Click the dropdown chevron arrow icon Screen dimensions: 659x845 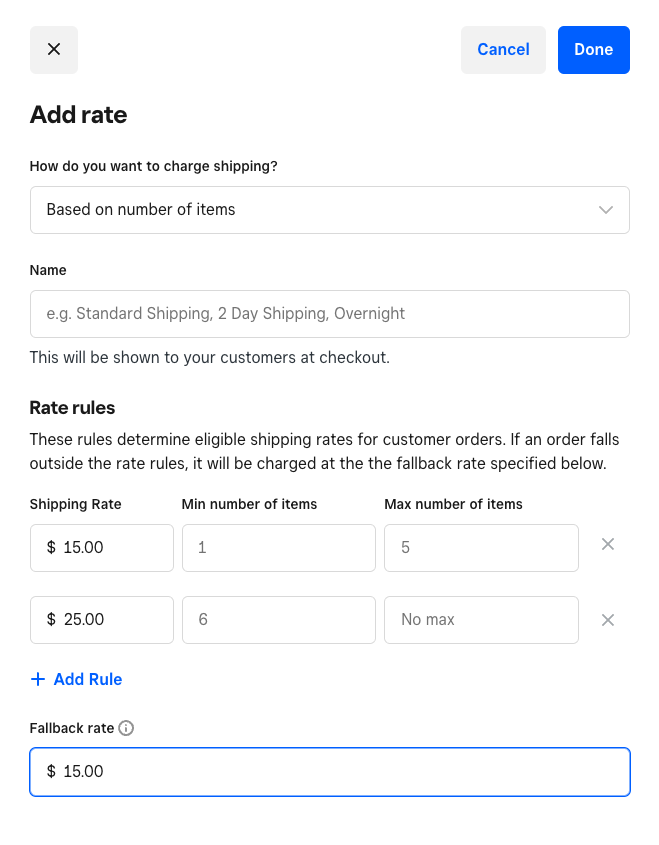[605, 210]
